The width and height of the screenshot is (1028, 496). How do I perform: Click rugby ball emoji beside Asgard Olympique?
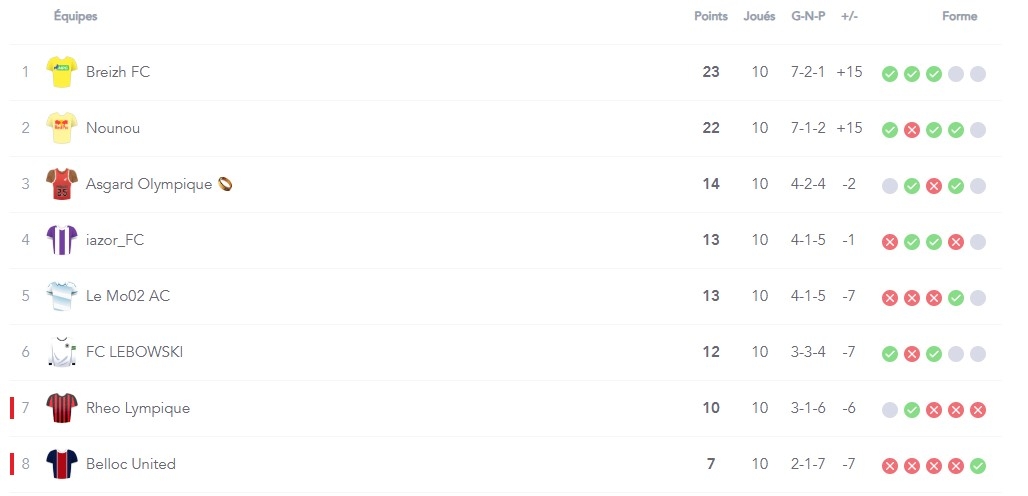(x=225, y=184)
